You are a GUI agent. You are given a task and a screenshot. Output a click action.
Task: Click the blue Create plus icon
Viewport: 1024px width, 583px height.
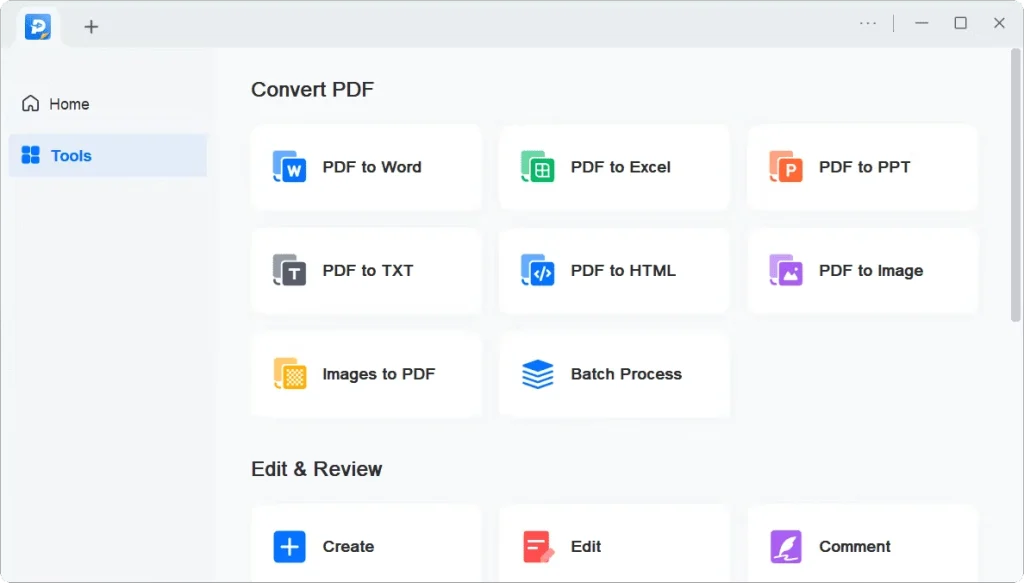[x=290, y=547]
